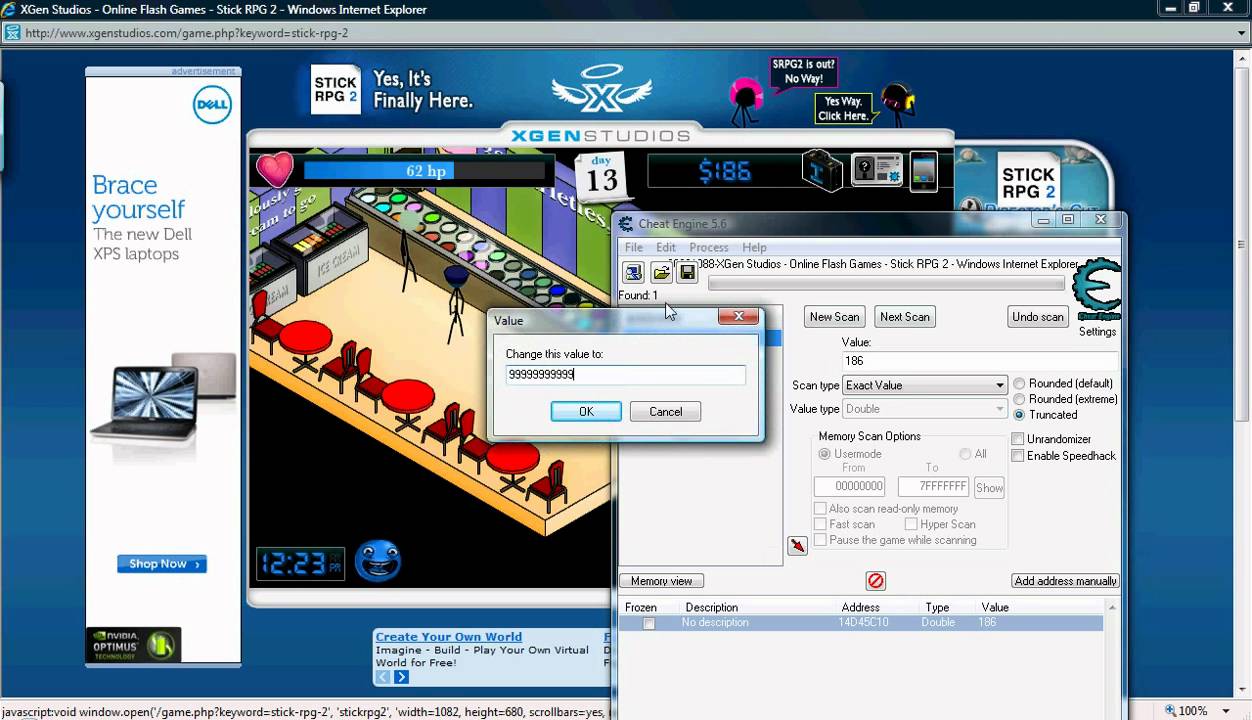Click the blue smiley face mood icon
The height and width of the screenshot is (720, 1252).
tap(377, 561)
